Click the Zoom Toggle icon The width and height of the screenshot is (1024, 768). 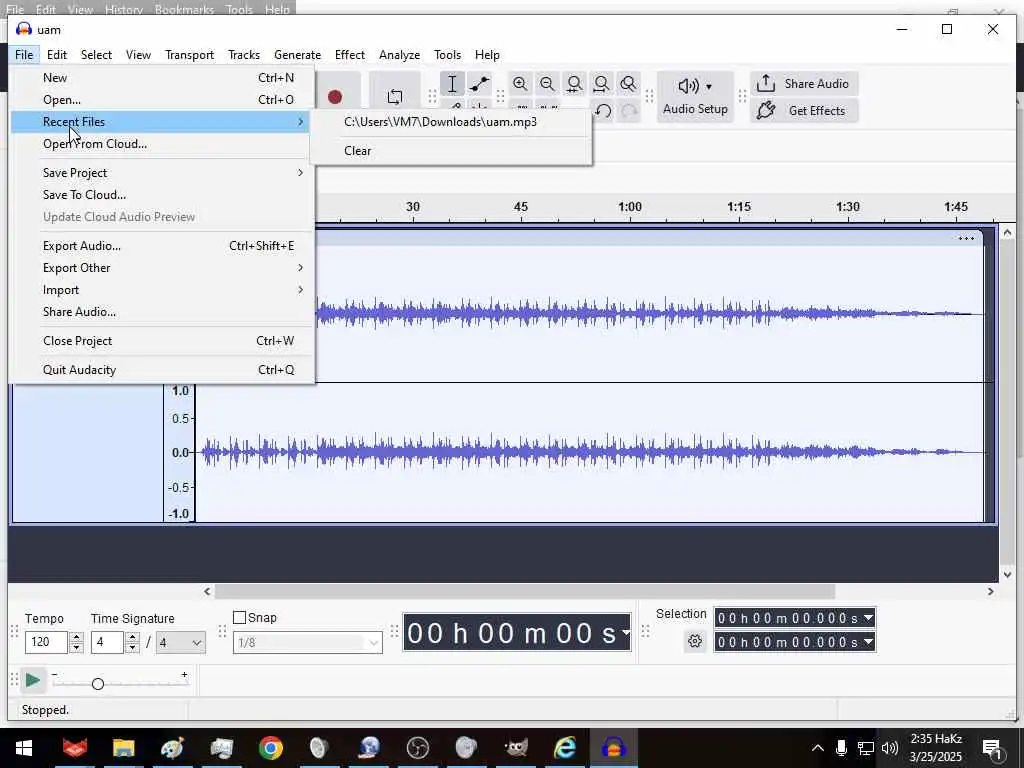[x=628, y=84]
